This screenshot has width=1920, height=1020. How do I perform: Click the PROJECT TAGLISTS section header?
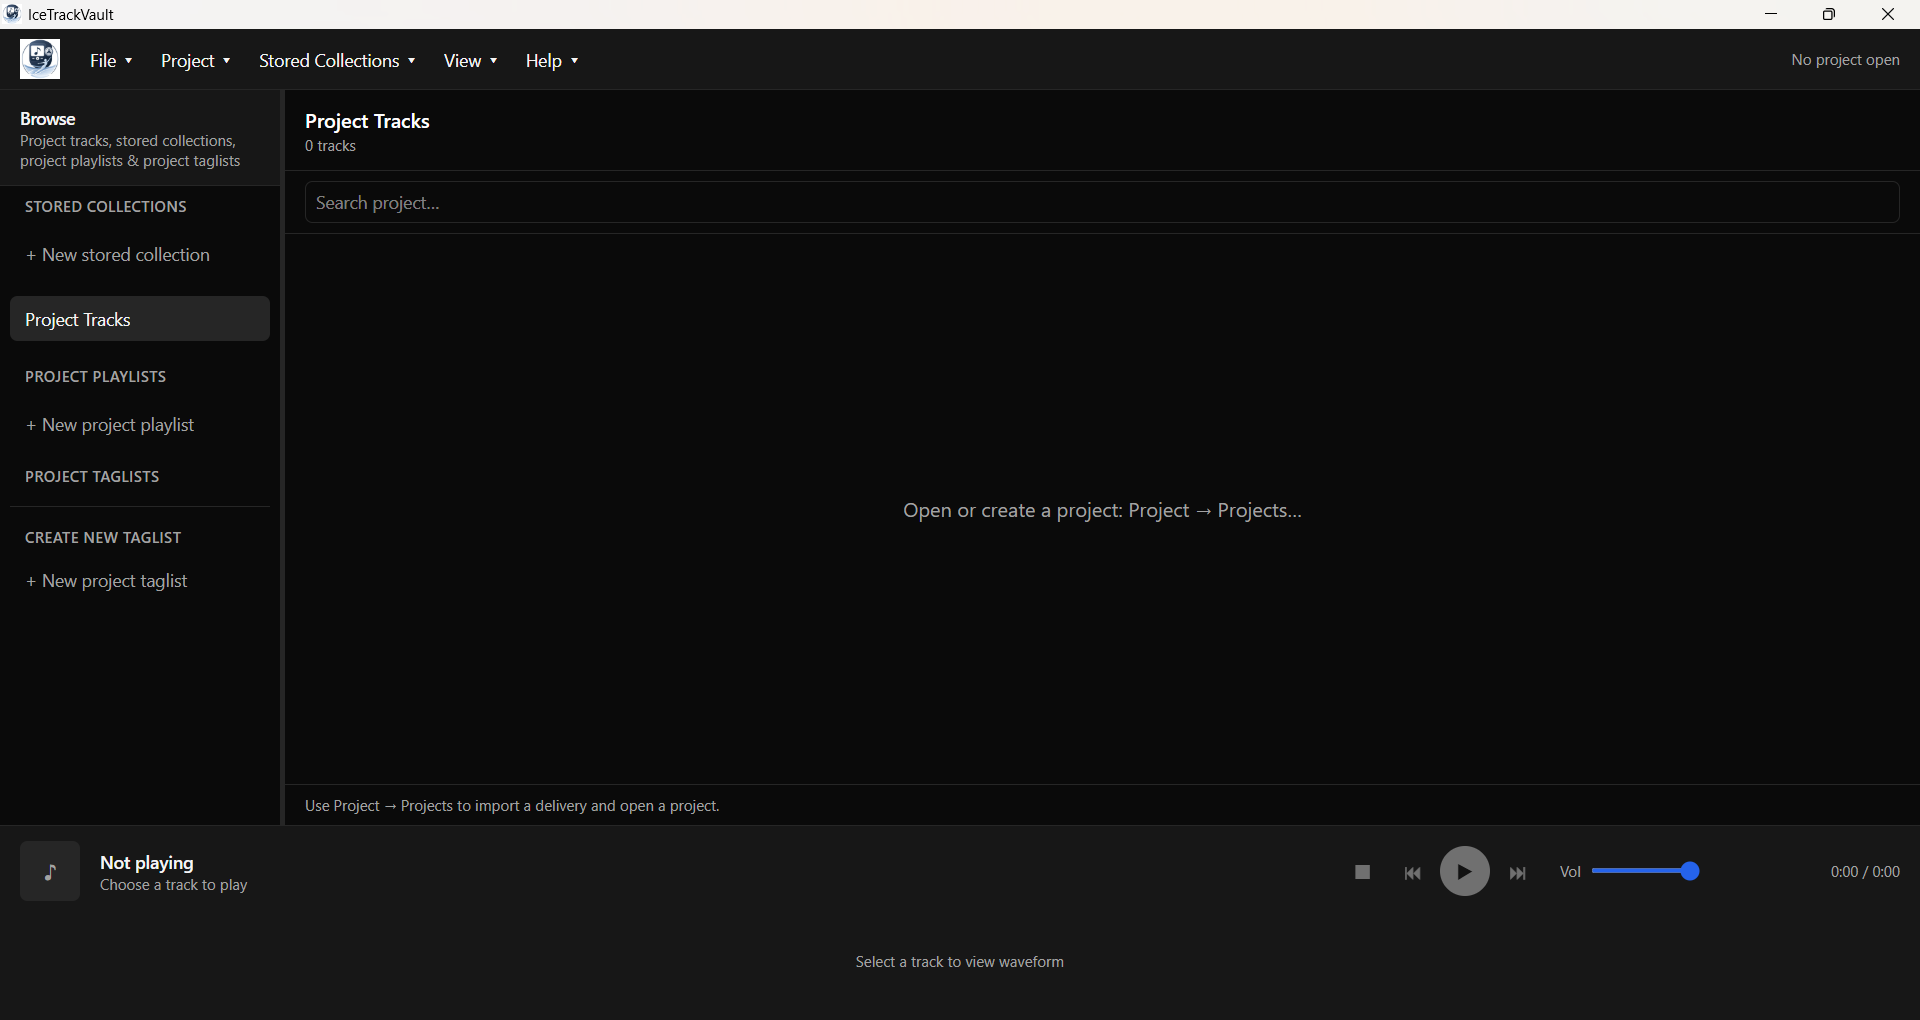pyautogui.click(x=92, y=477)
